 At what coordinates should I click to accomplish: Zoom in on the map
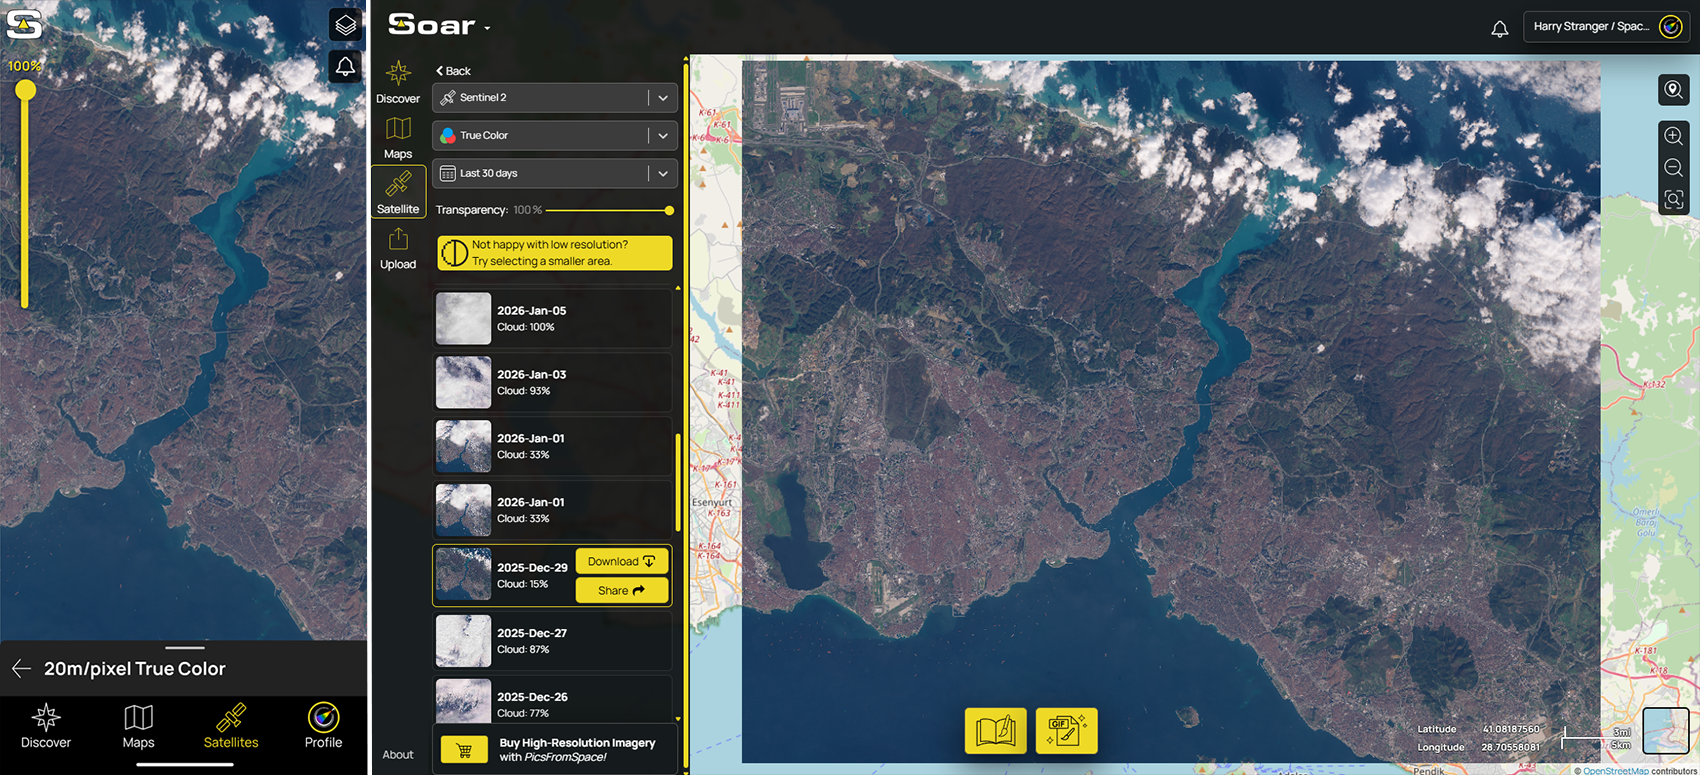(x=1673, y=136)
